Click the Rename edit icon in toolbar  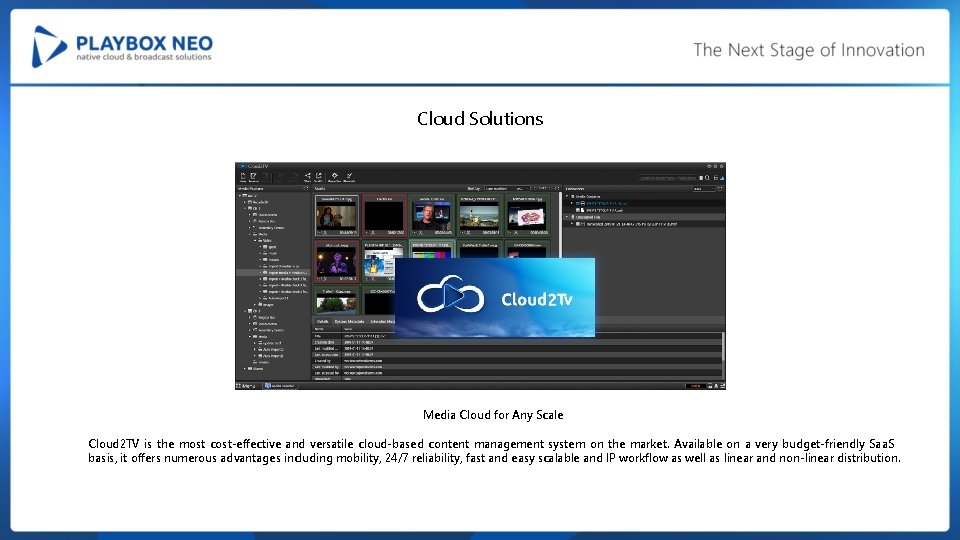coord(253,177)
